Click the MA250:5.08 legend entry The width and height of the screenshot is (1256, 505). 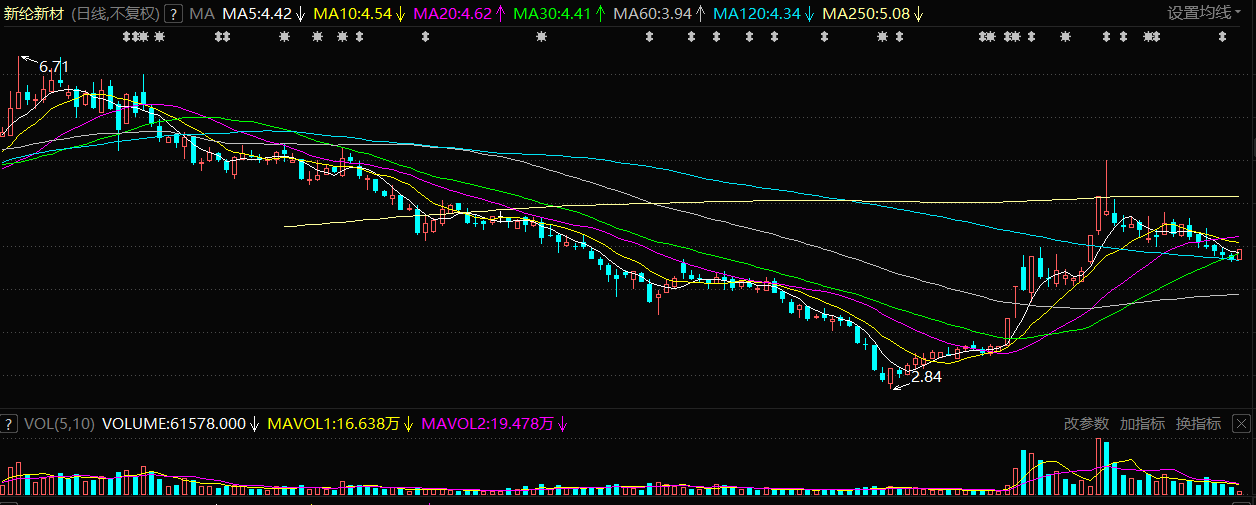865,13
